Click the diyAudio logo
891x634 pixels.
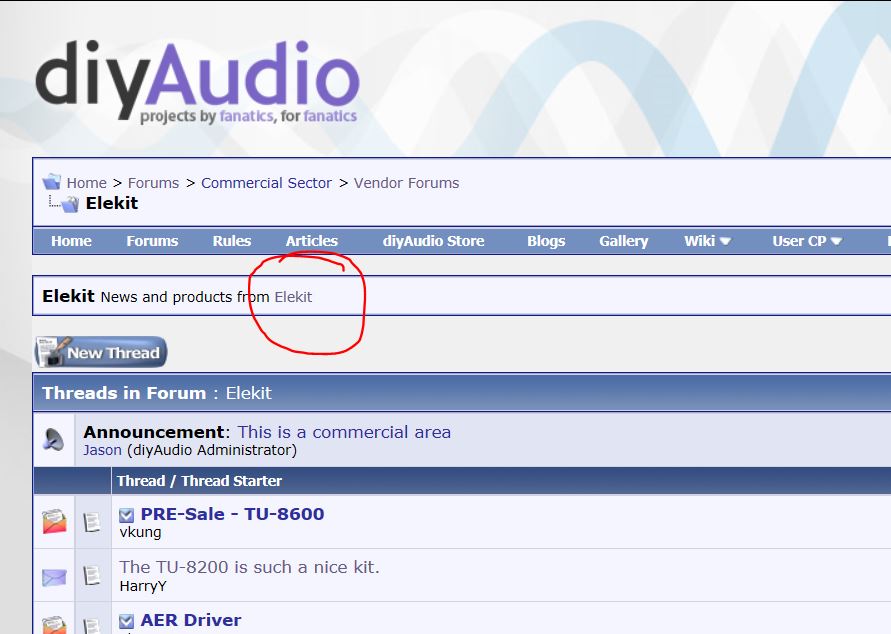tap(197, 82)
